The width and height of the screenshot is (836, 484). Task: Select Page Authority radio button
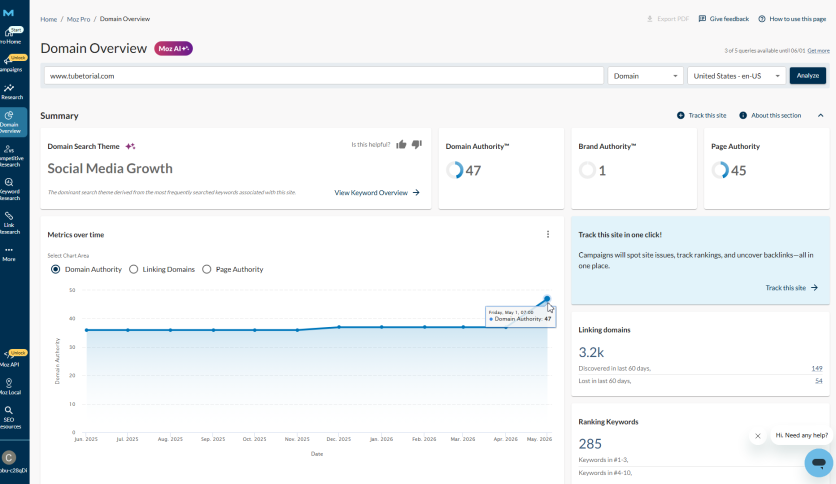click(x=206, y=269)
